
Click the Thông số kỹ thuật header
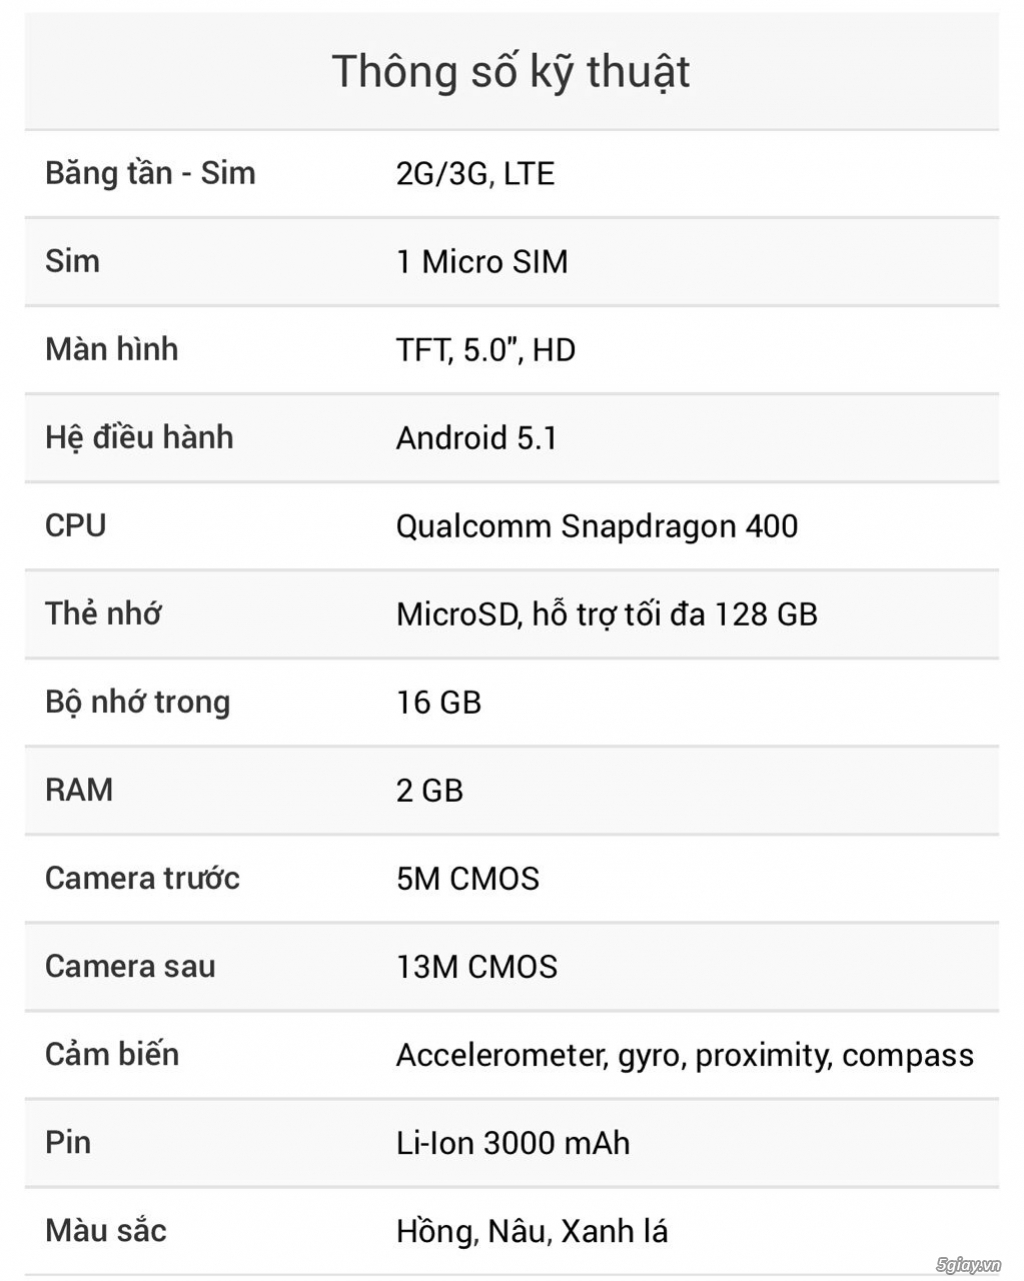[x=511, y=71]
